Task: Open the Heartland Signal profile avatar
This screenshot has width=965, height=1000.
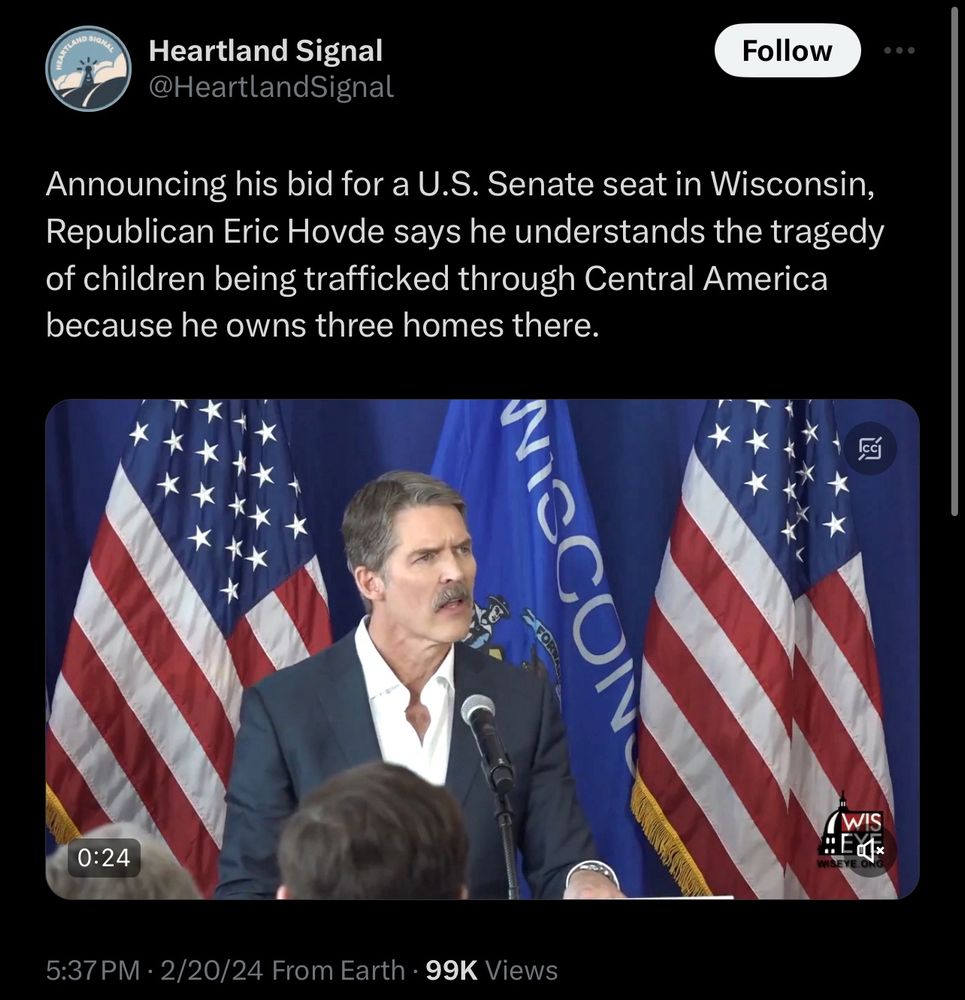Action: point(88,68)
